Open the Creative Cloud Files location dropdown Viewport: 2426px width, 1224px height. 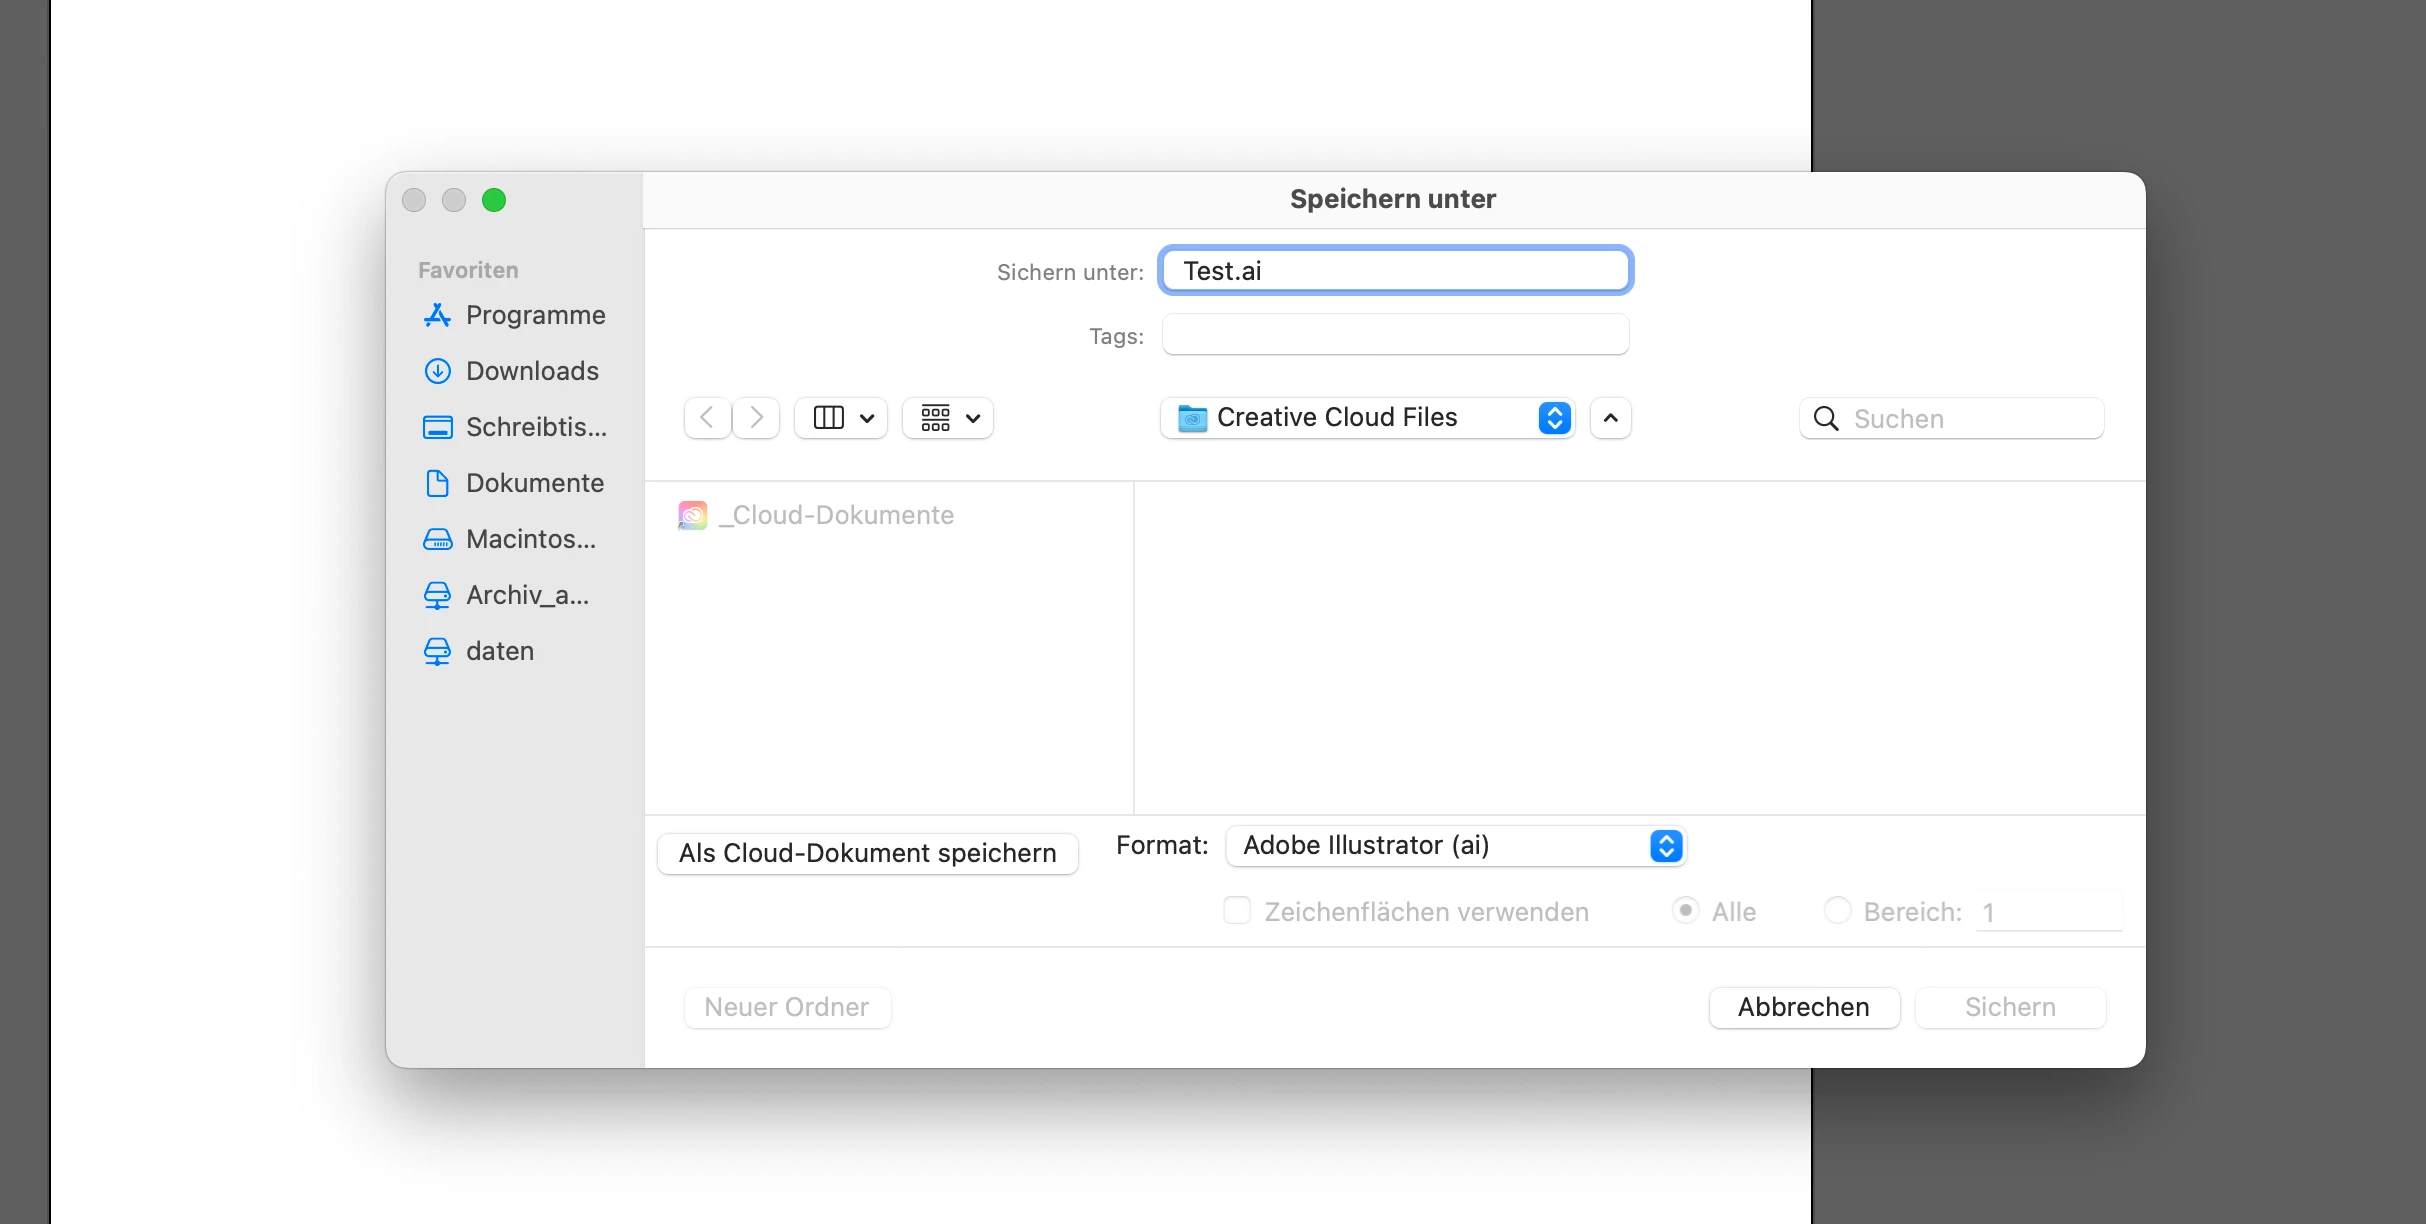(x=1367, y=418)
